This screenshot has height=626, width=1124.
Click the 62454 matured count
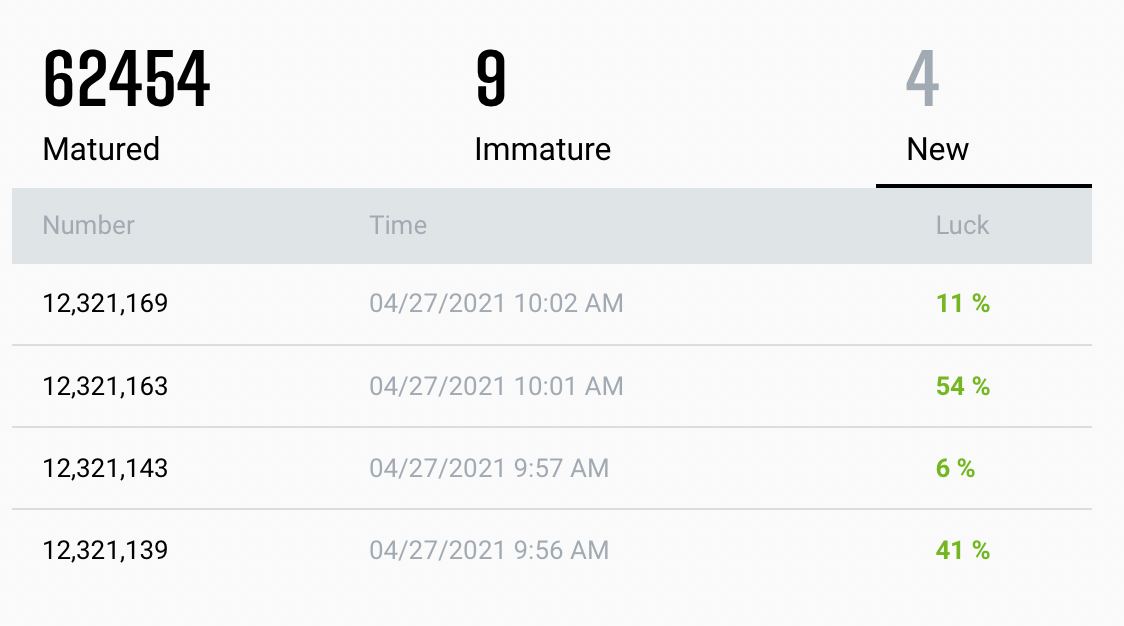click(x=126, y=78)
